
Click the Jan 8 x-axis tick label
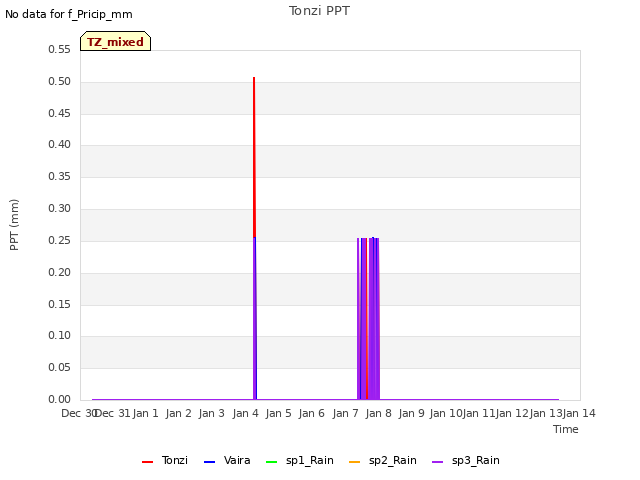coord(378,413)
